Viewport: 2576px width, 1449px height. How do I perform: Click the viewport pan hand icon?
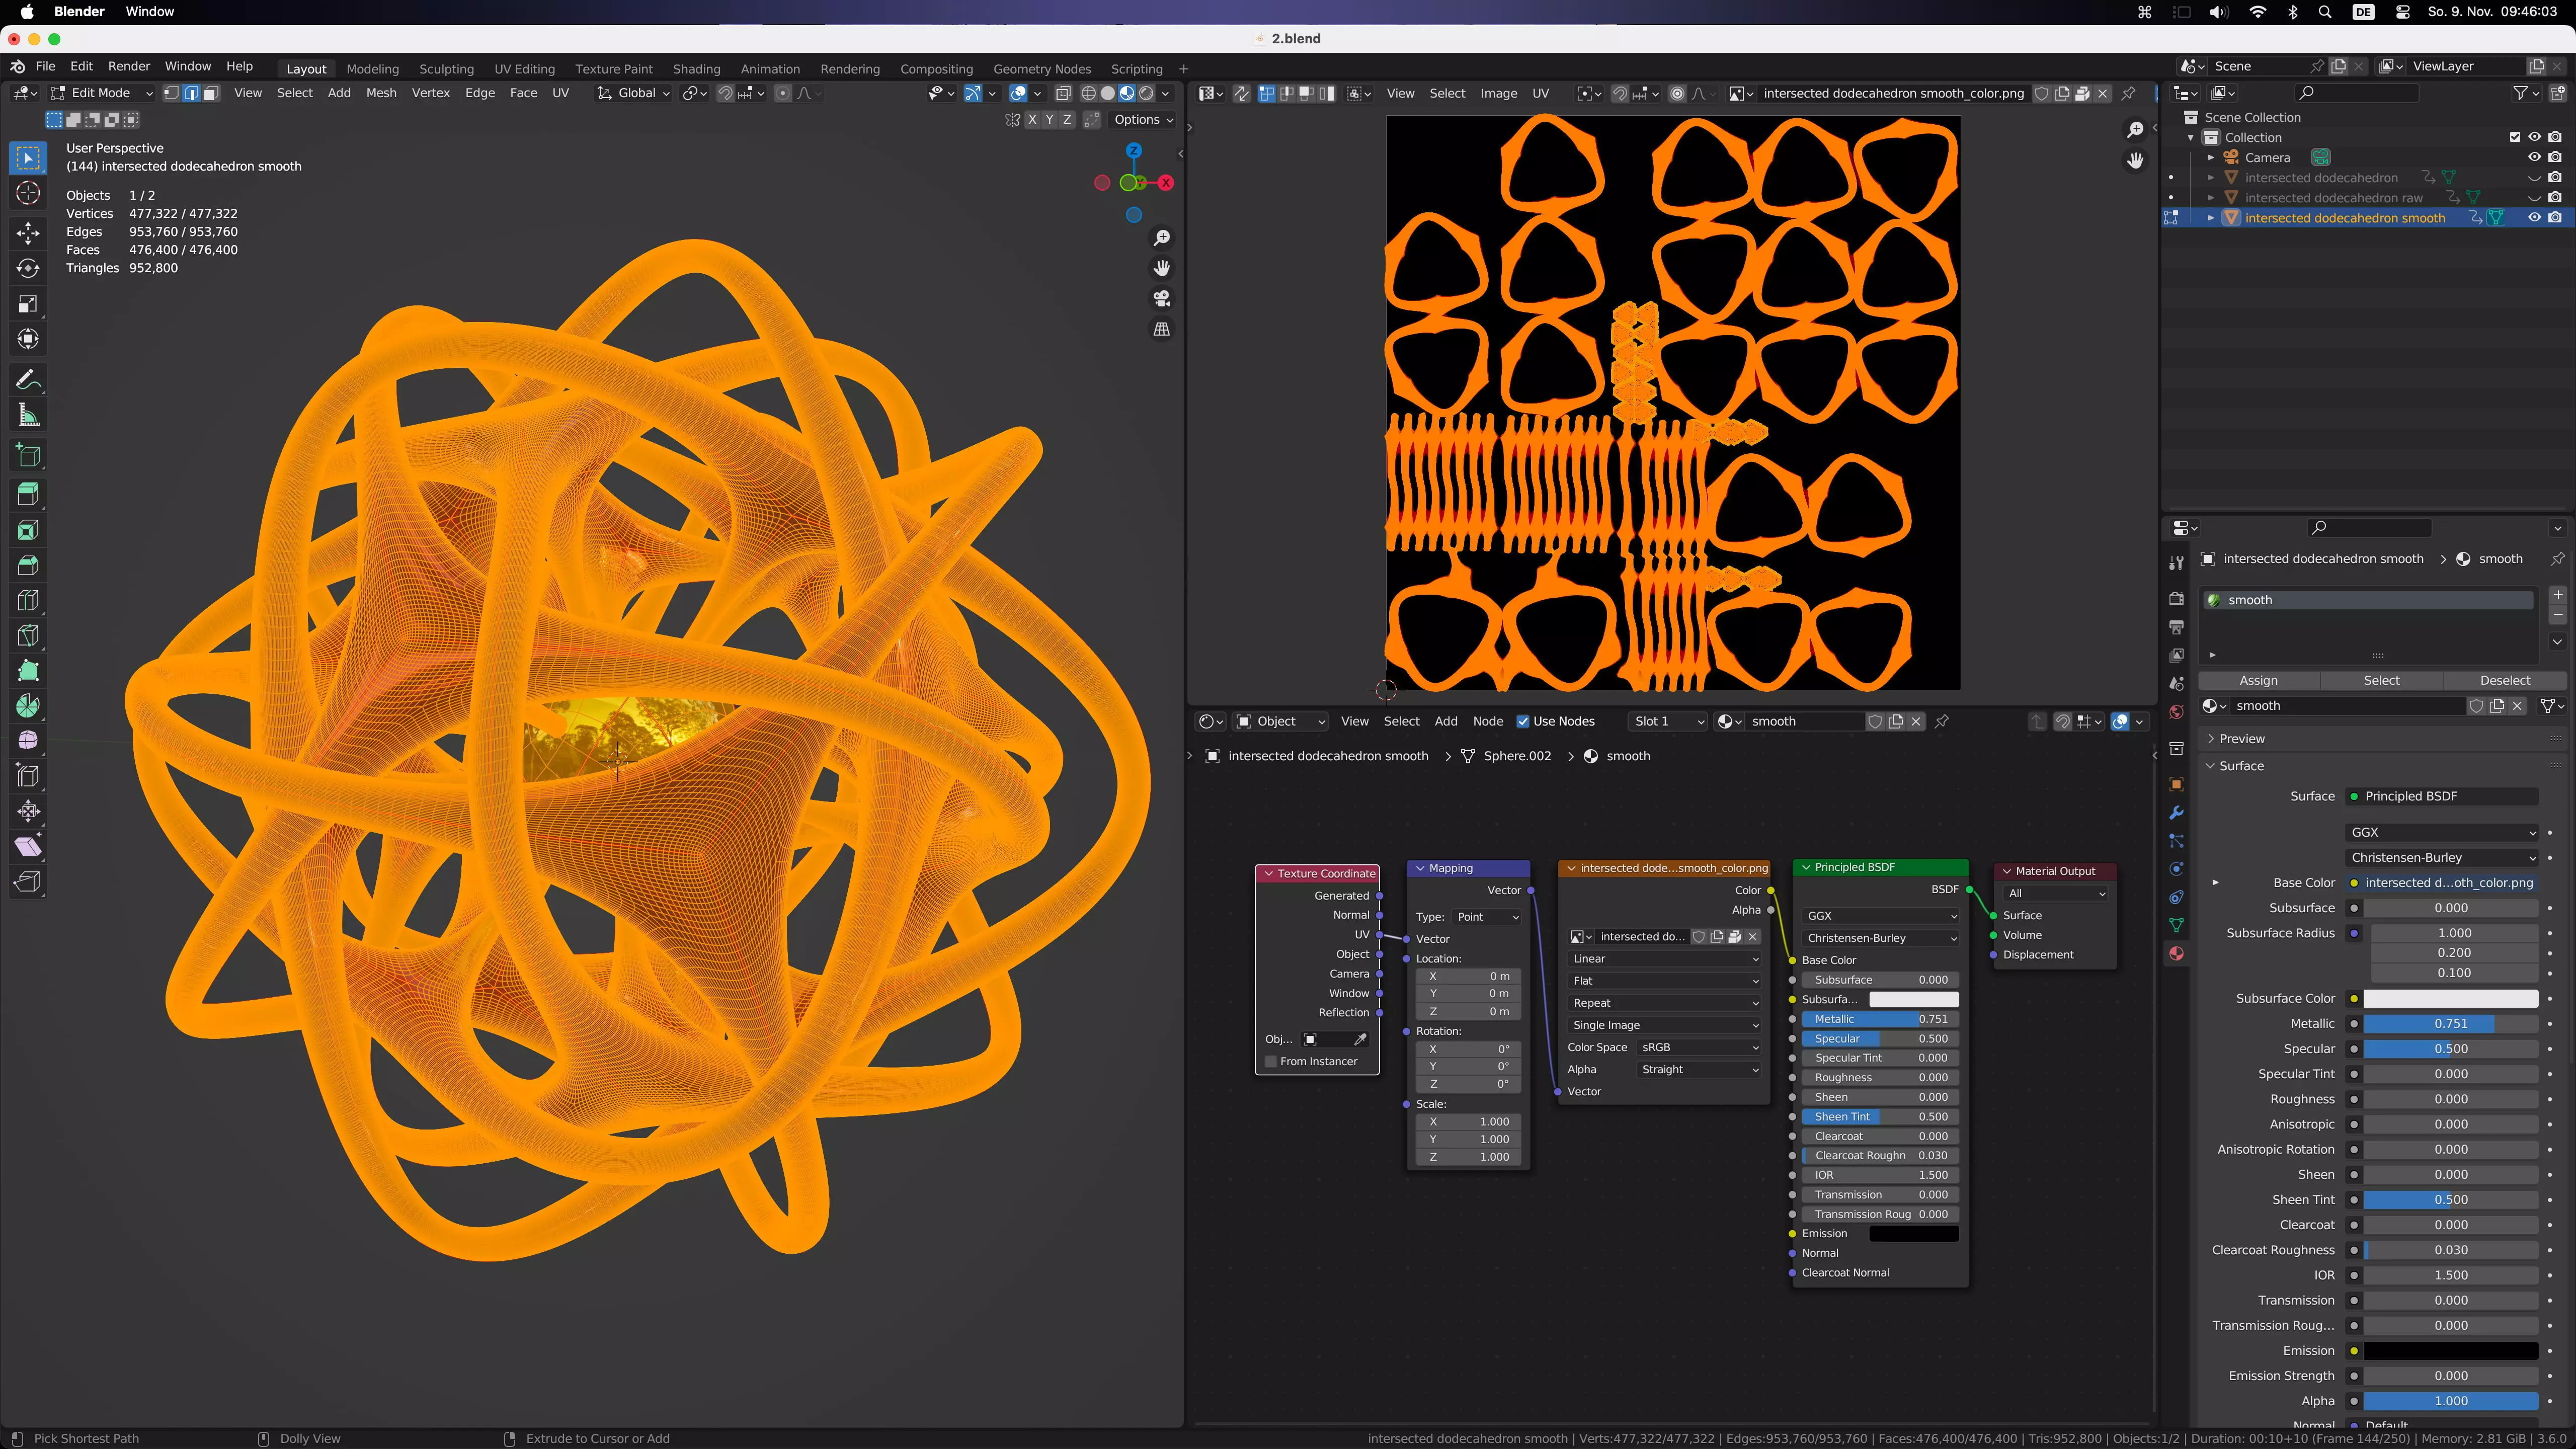pyautogui.click(x=1161, y=268)
